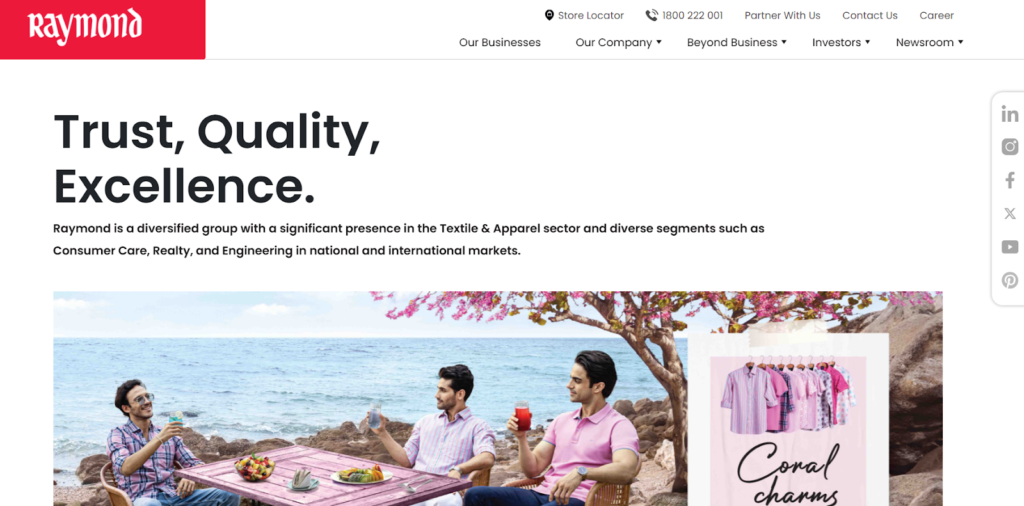Open the X (Twitter) social icon
The width and height of the screenshot is (1024, 506).
point(1010,213)
